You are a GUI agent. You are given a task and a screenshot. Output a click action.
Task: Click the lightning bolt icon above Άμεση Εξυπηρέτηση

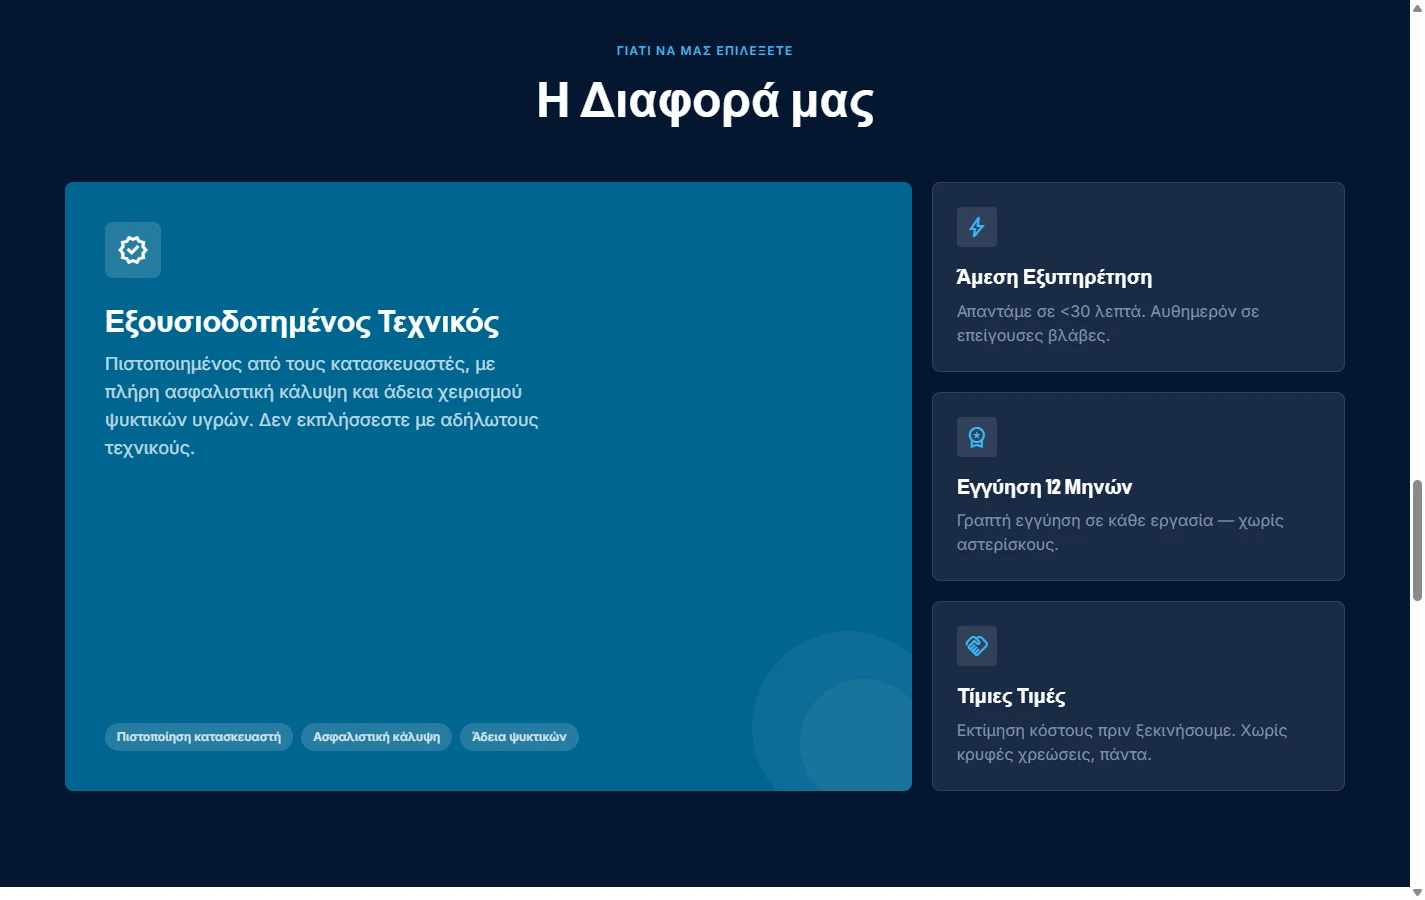(977, 227)
